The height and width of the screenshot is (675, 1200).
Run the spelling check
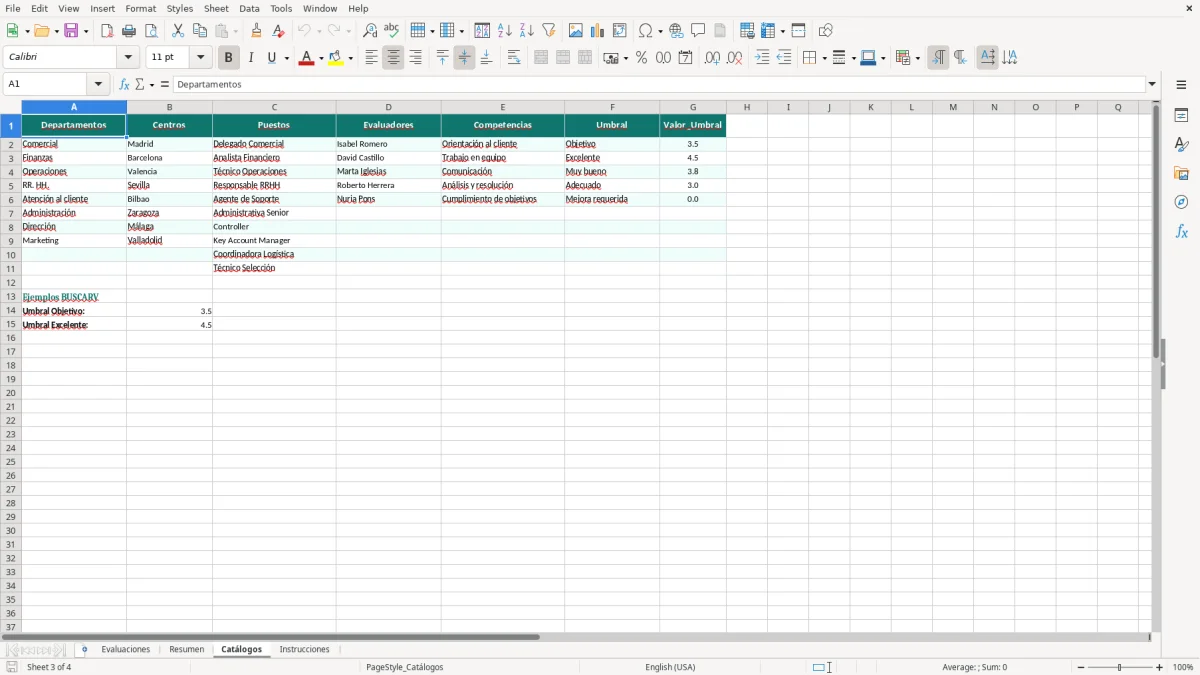(x=392, y=31)
